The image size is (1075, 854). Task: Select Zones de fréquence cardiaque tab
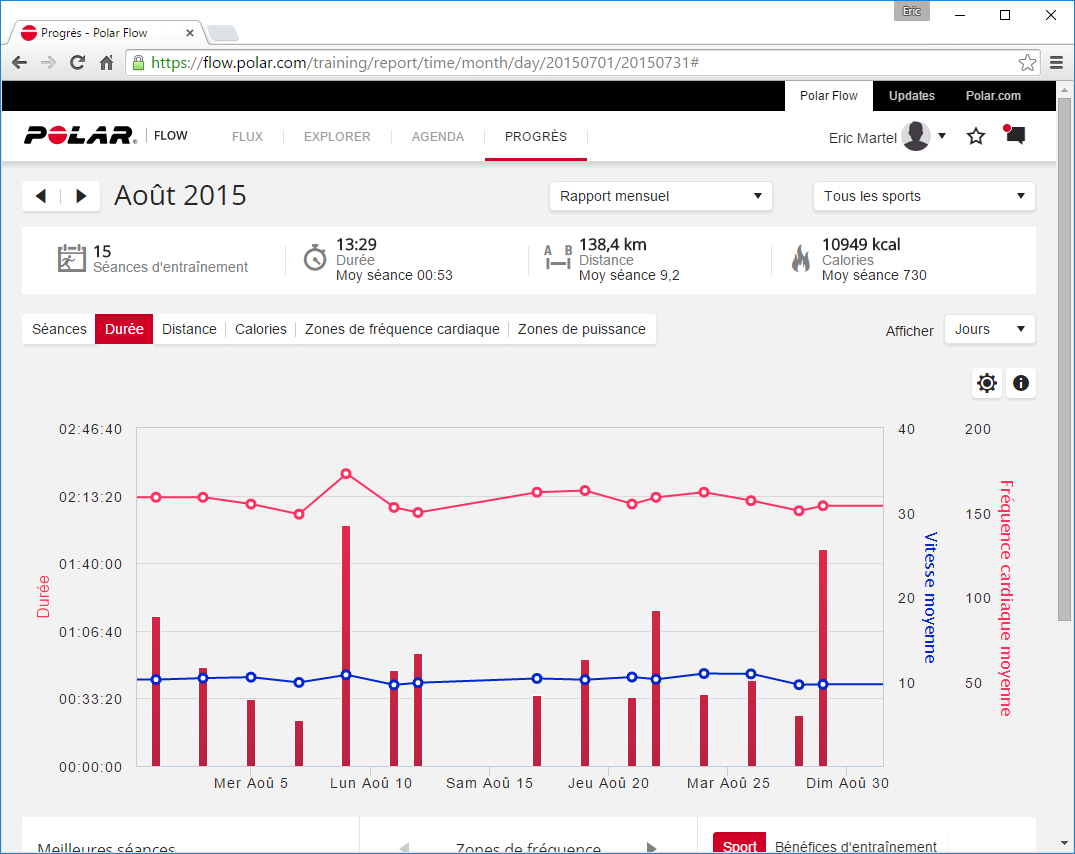click(x=402, y=329)
